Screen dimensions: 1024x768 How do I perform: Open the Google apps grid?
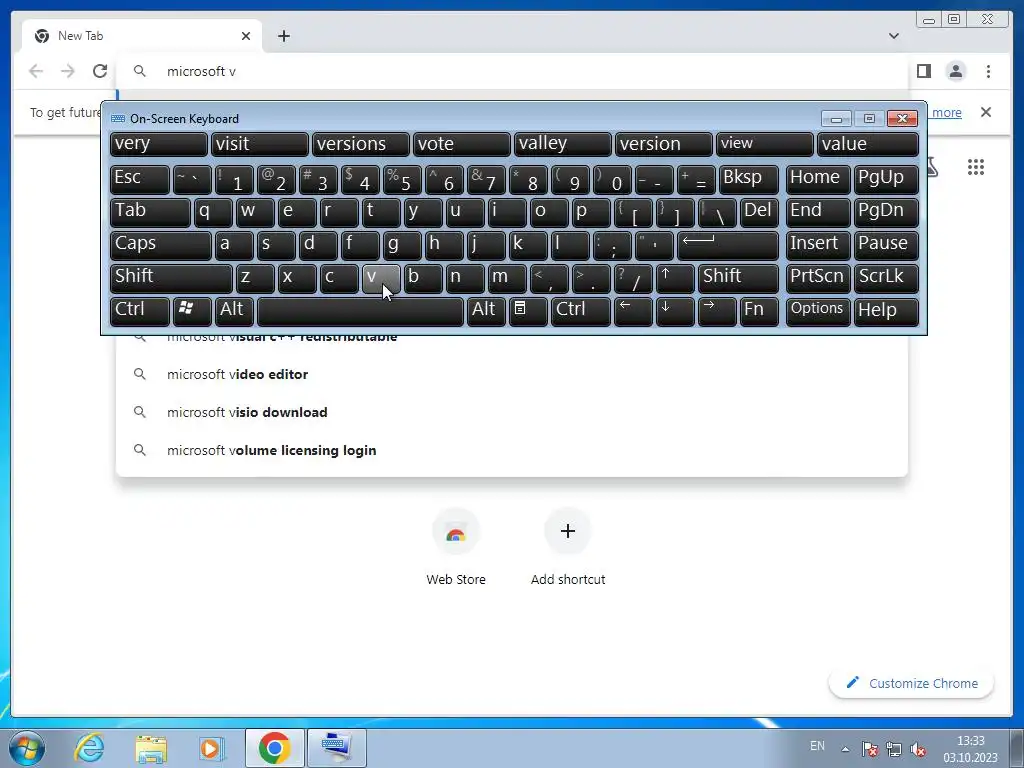(976, 167)
